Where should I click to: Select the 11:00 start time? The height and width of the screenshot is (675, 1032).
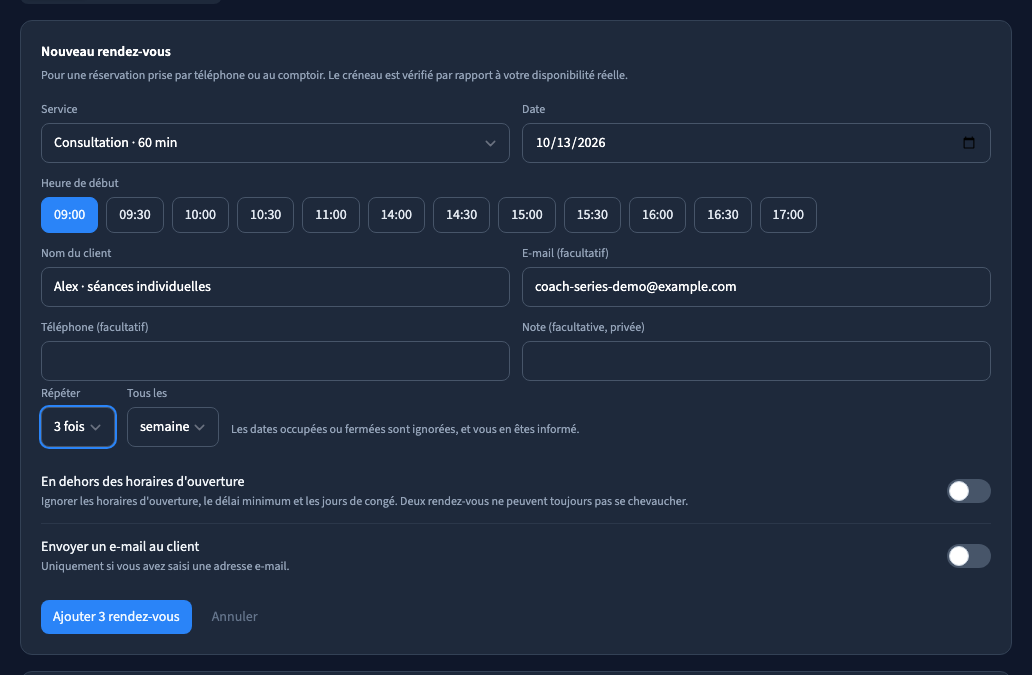point(330,215)
